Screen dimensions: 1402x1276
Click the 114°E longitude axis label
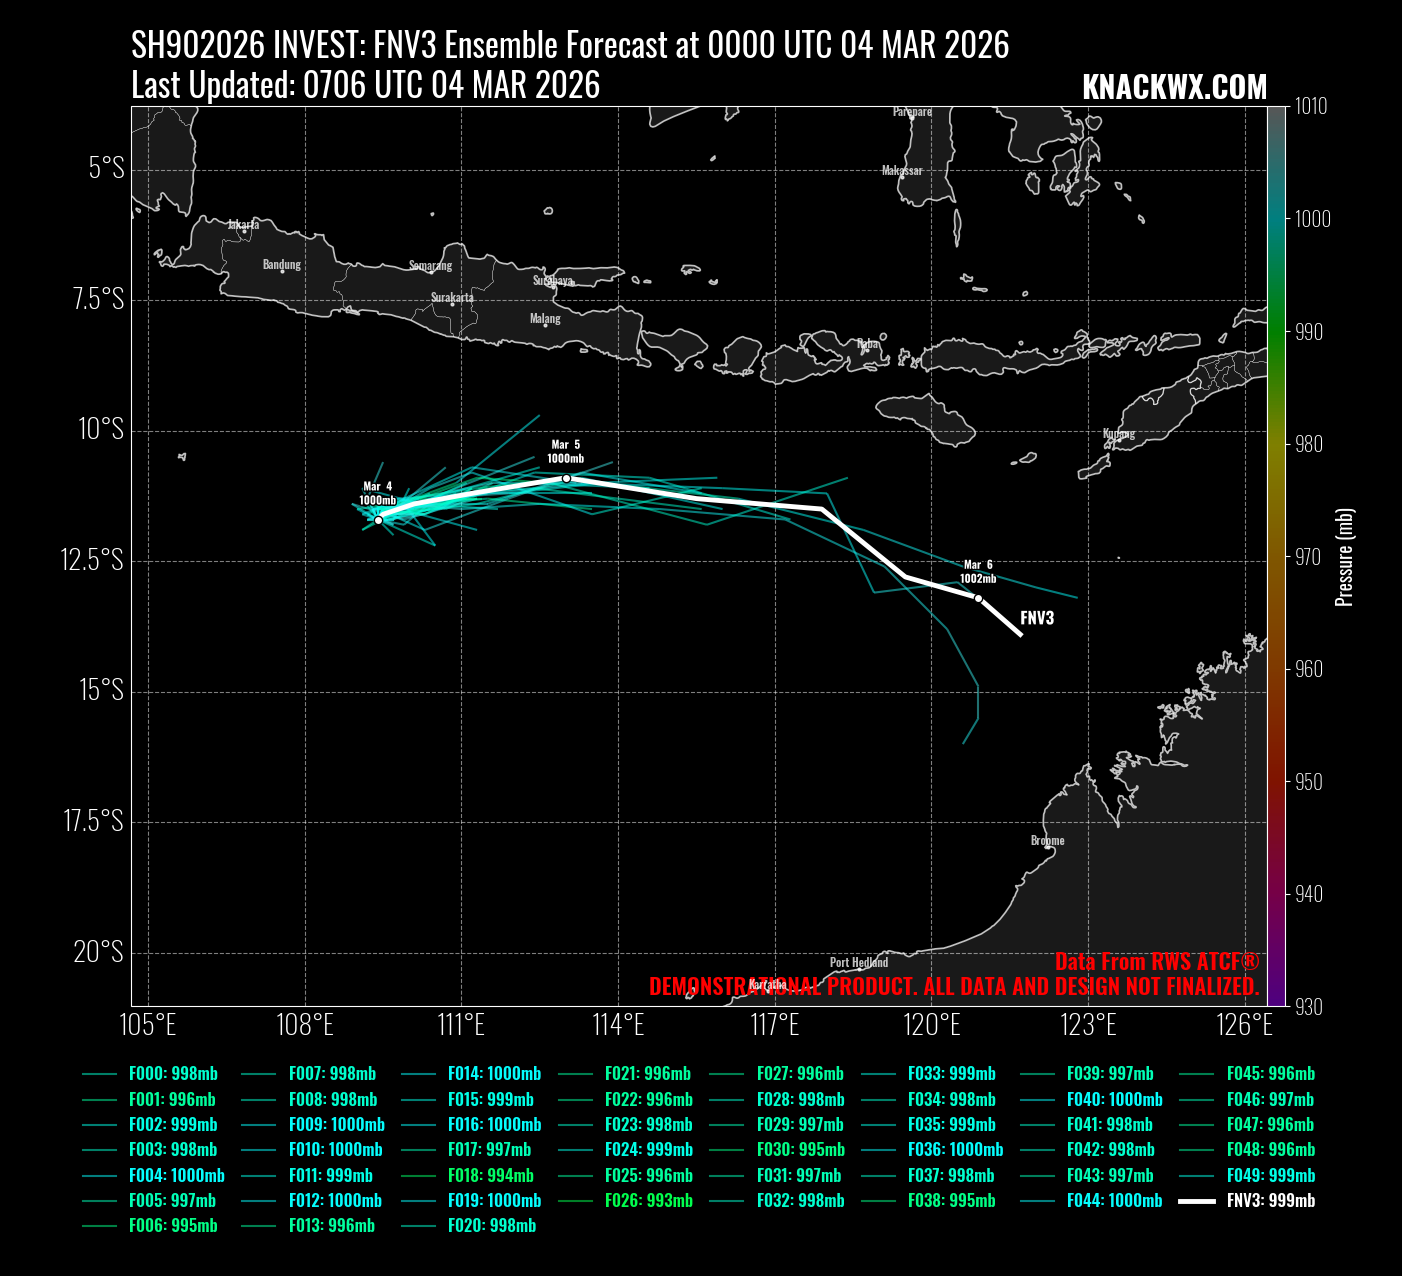pos(618,1026)
